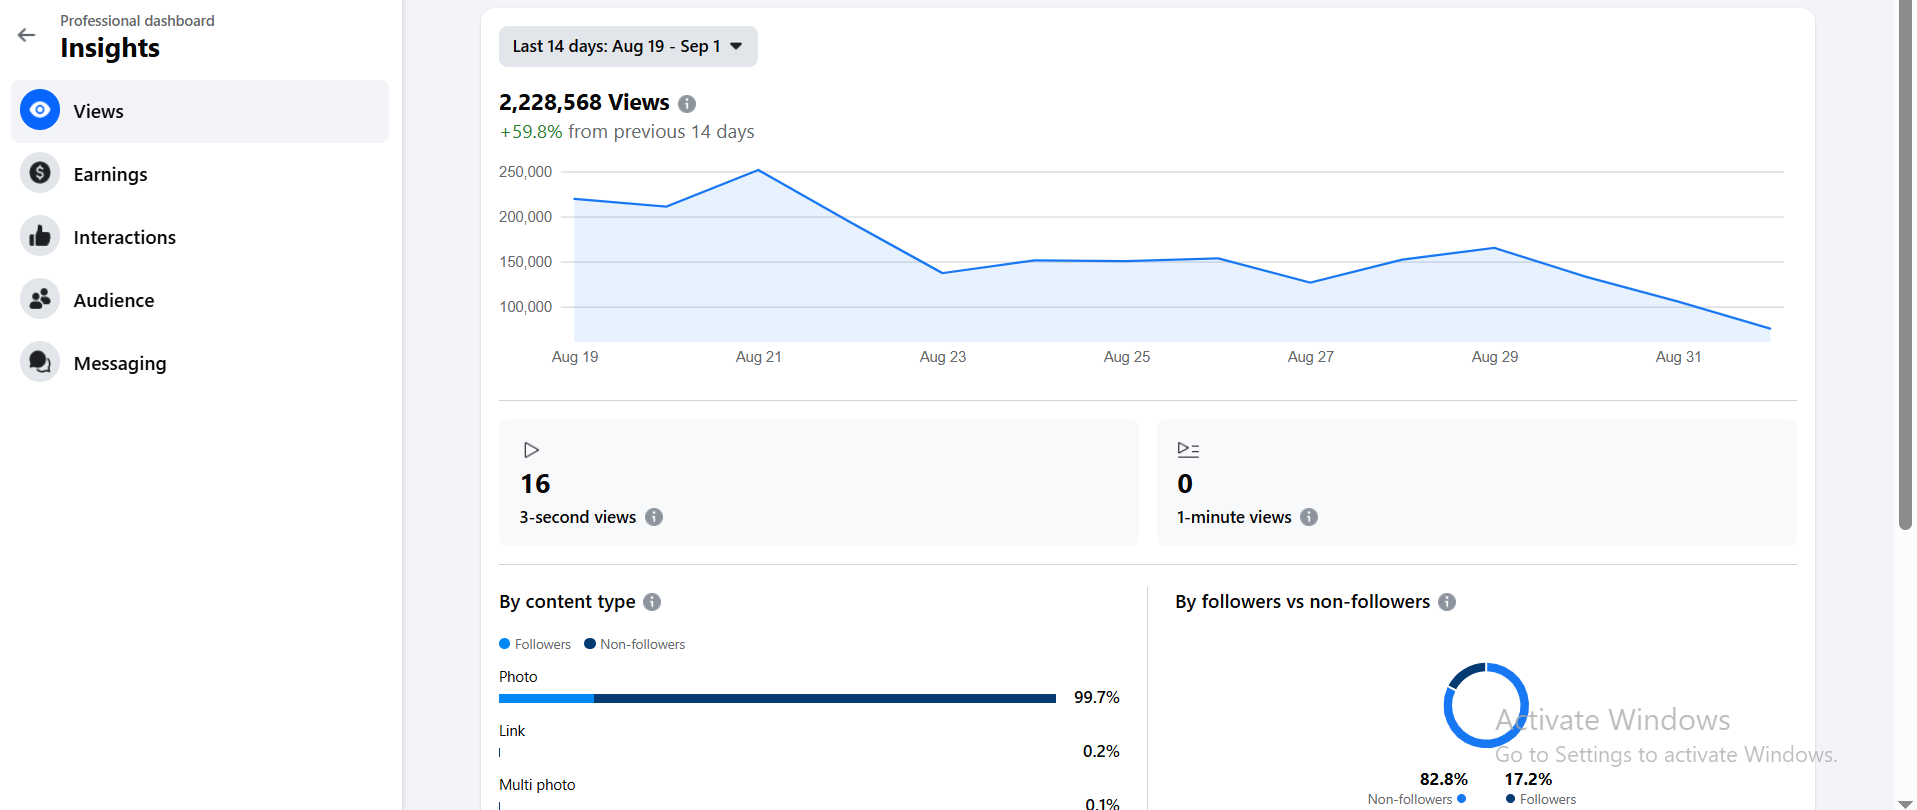Viewport: 1917px width, 810px height.
Task: Click the Photo content type bar
Action: click(x=777, y=698)
